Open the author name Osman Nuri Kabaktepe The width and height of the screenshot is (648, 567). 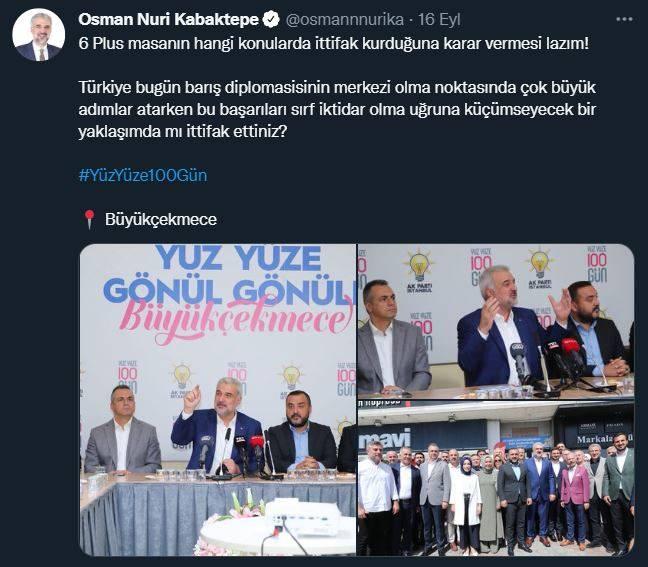pyautogui.click(x=169, y=19)
